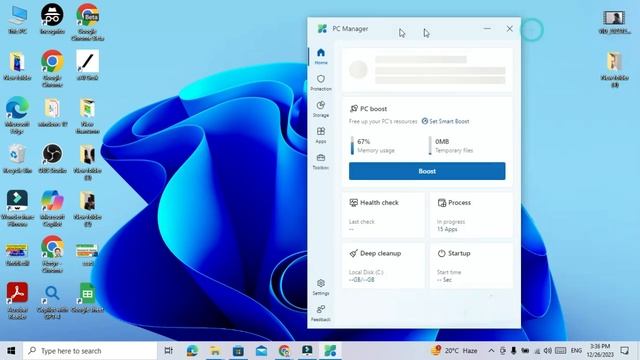The height and width of the screenshot is (360, 640).
Task: Click the volume speaker tray icon
Action: point(548,351)
